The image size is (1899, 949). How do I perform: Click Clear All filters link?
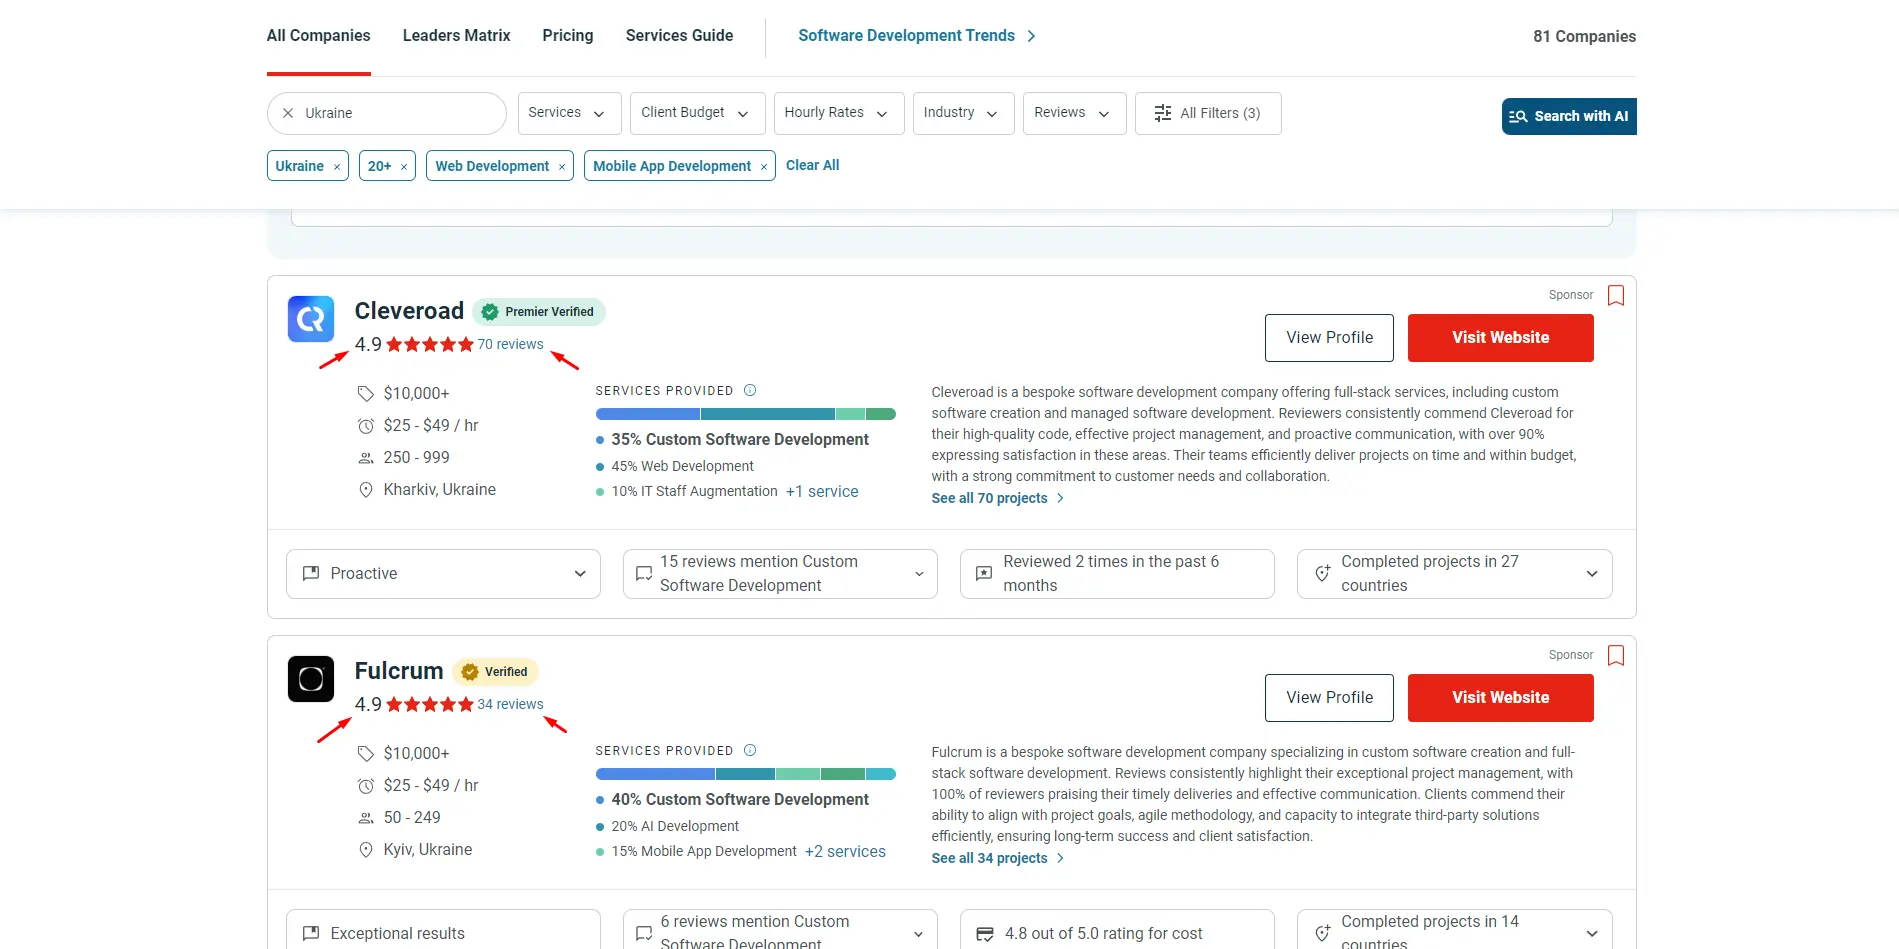[812, 166]
